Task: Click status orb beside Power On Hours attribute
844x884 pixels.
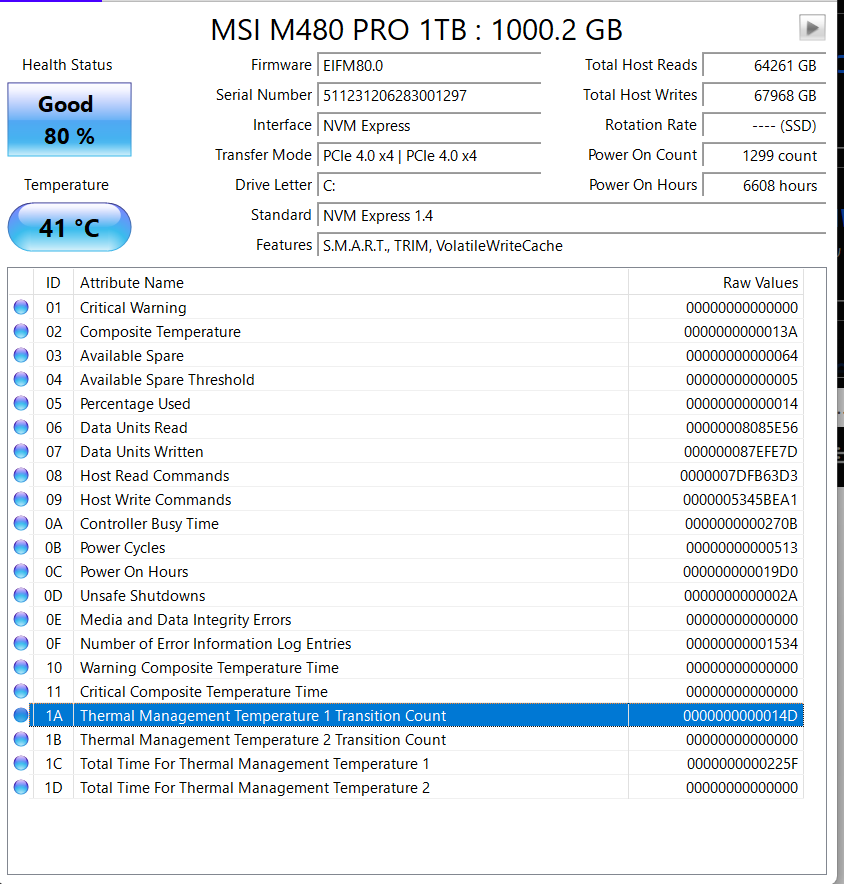Action: click(21, 572)
